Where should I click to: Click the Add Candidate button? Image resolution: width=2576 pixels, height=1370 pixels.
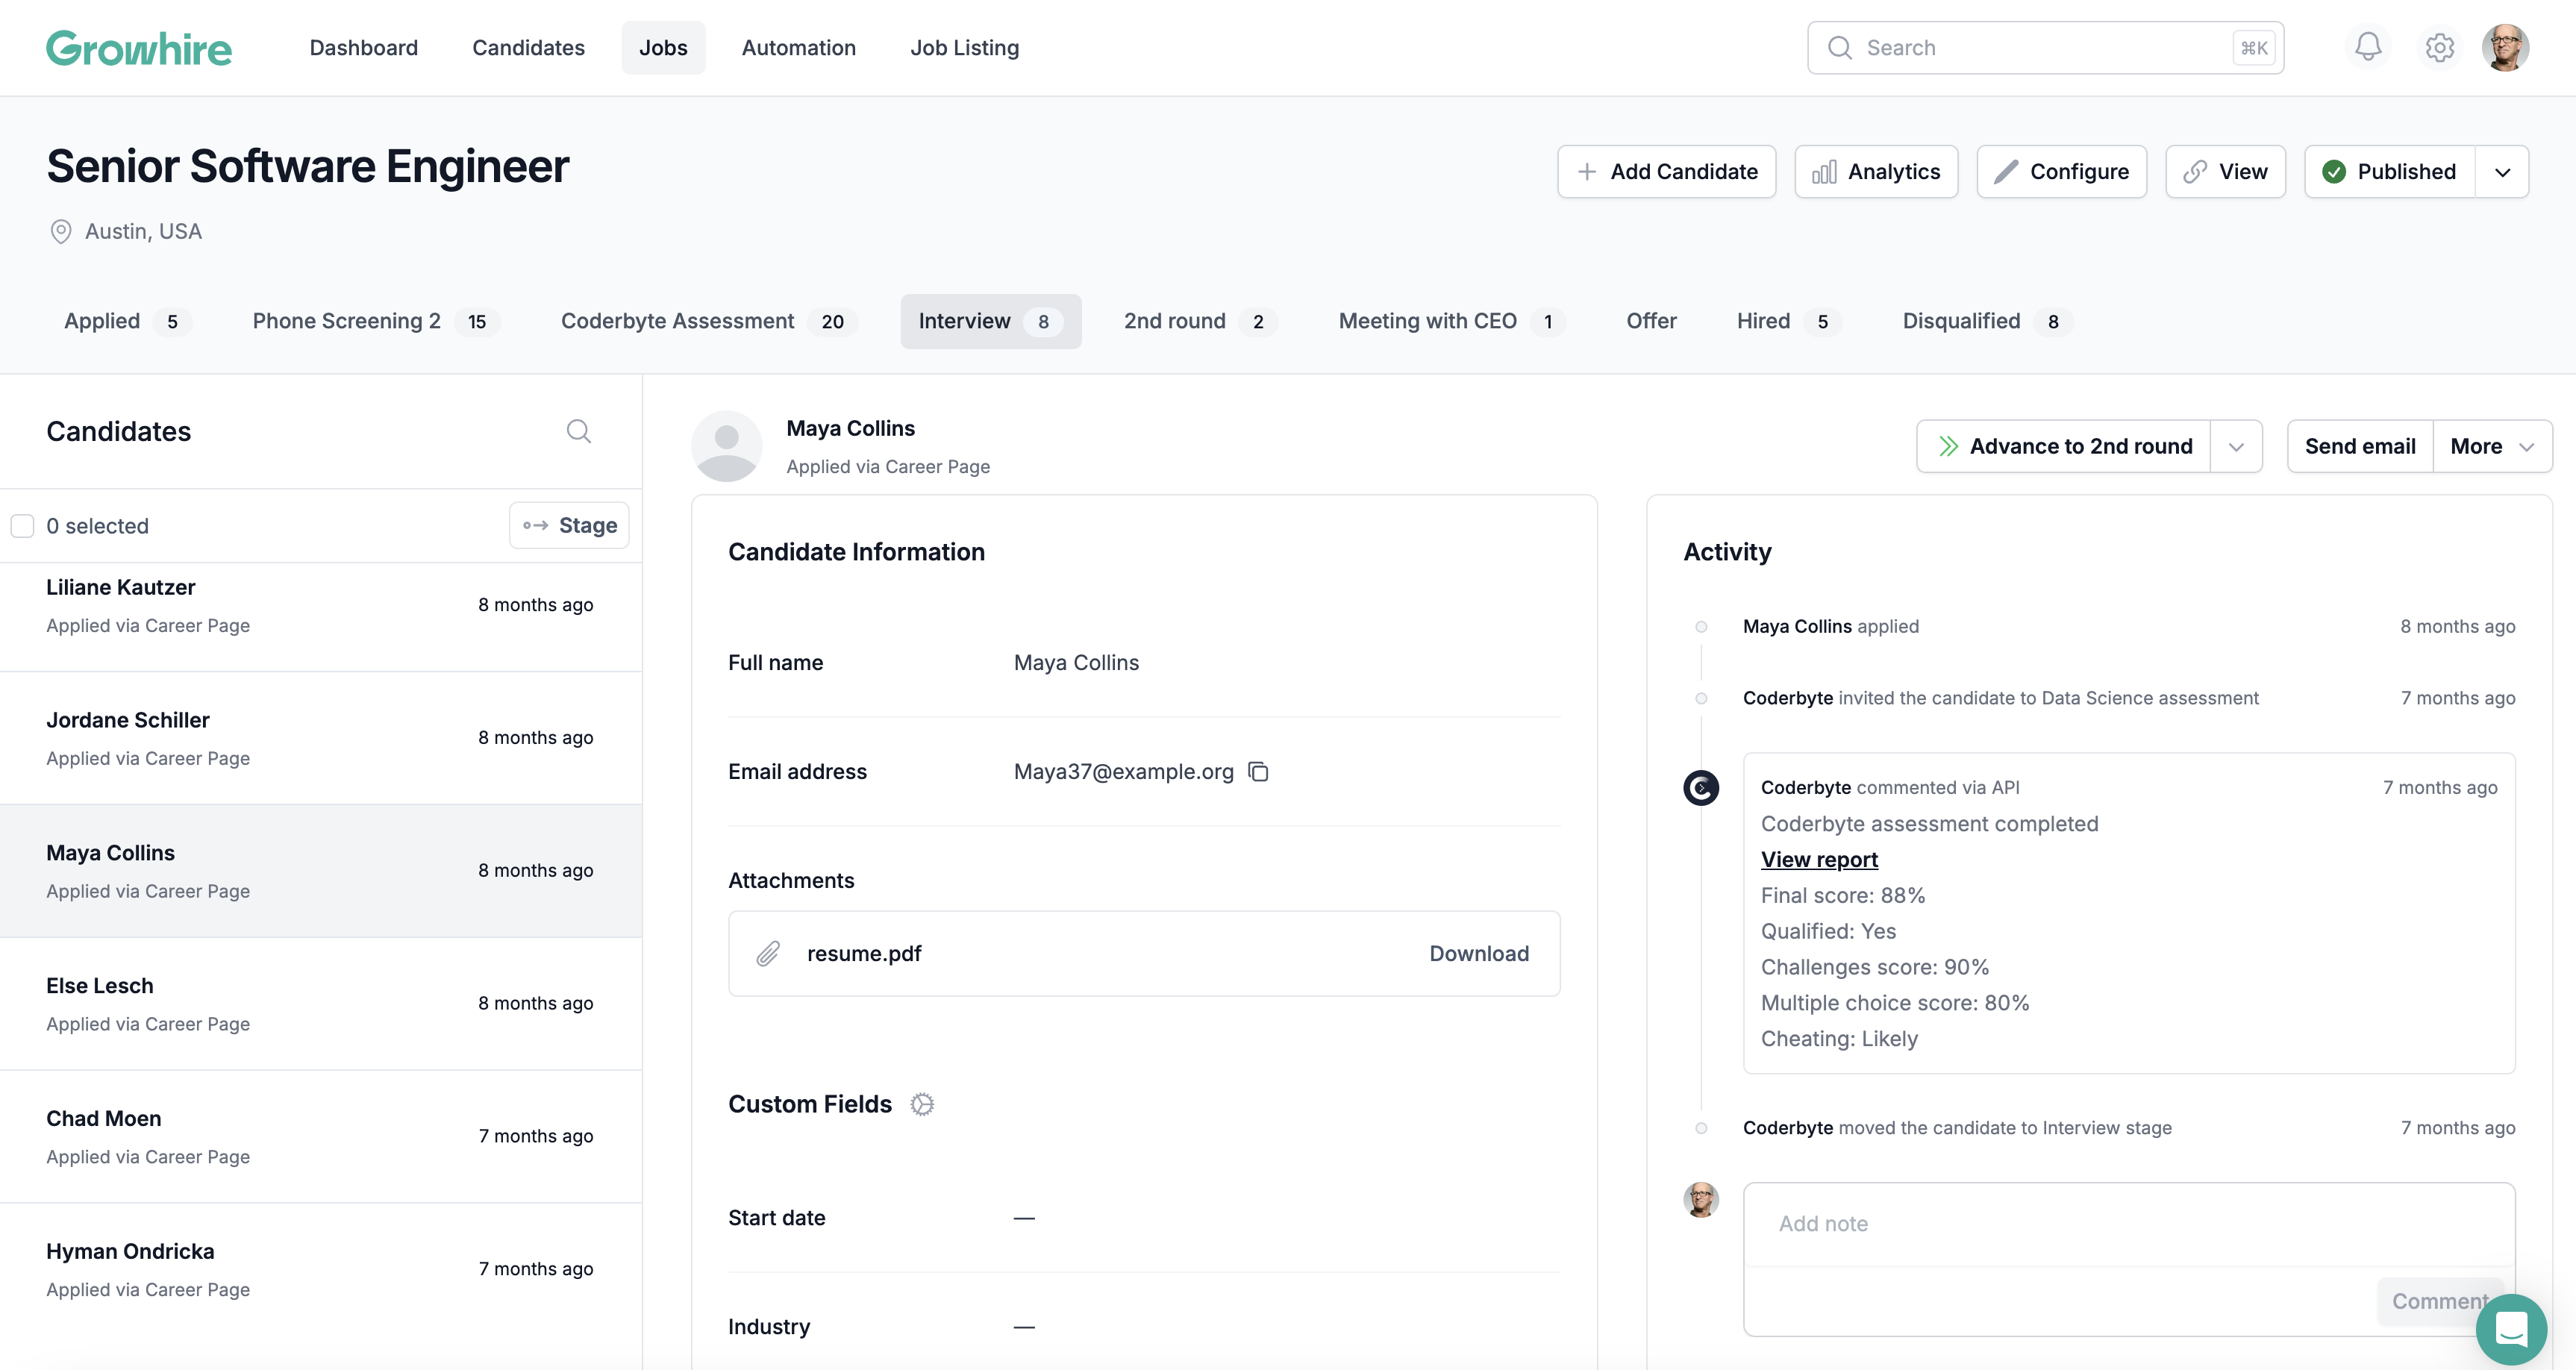click(1666, 172)
